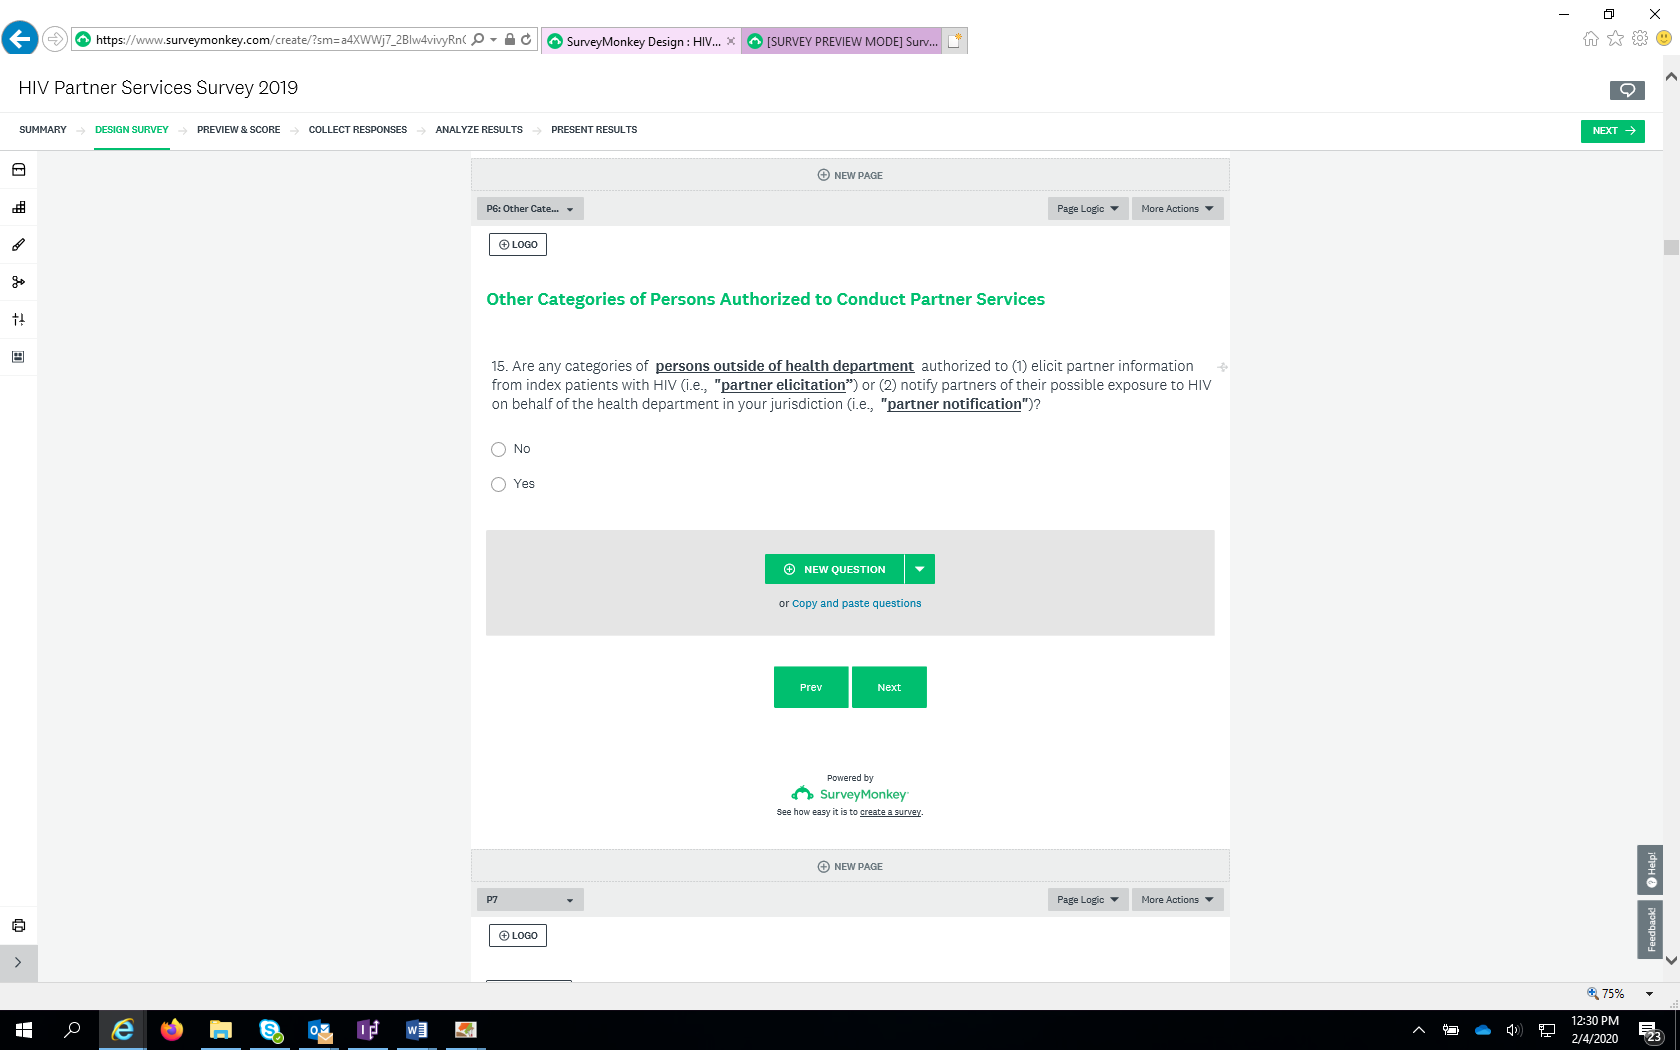This screenshot has width=1680, height=1050.
Task: Click the Next page button below the question
Action: (x=889, y=687)
